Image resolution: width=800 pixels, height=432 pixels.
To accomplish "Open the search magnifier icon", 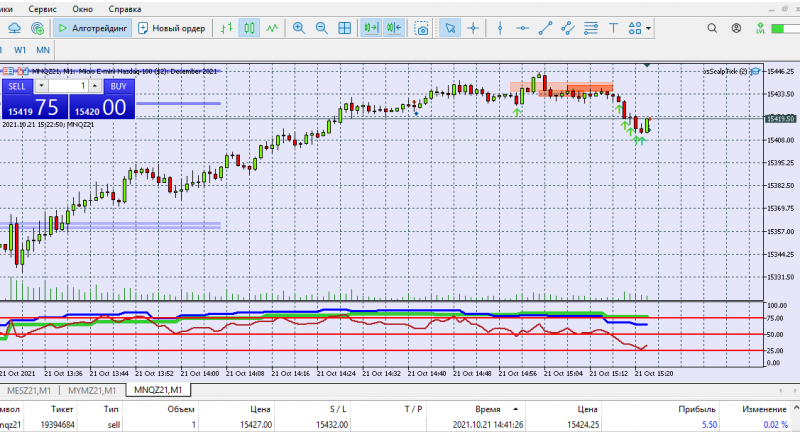I will 712,28.
